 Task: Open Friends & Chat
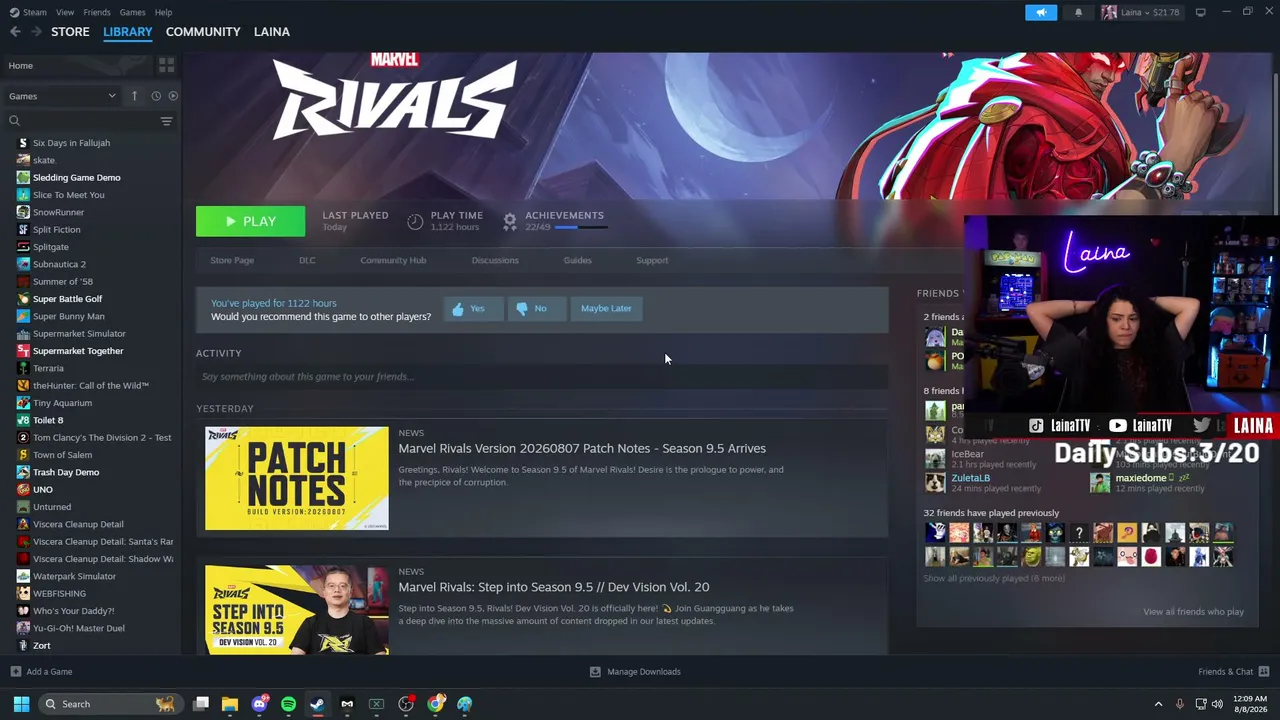[x=1234, y=672]
